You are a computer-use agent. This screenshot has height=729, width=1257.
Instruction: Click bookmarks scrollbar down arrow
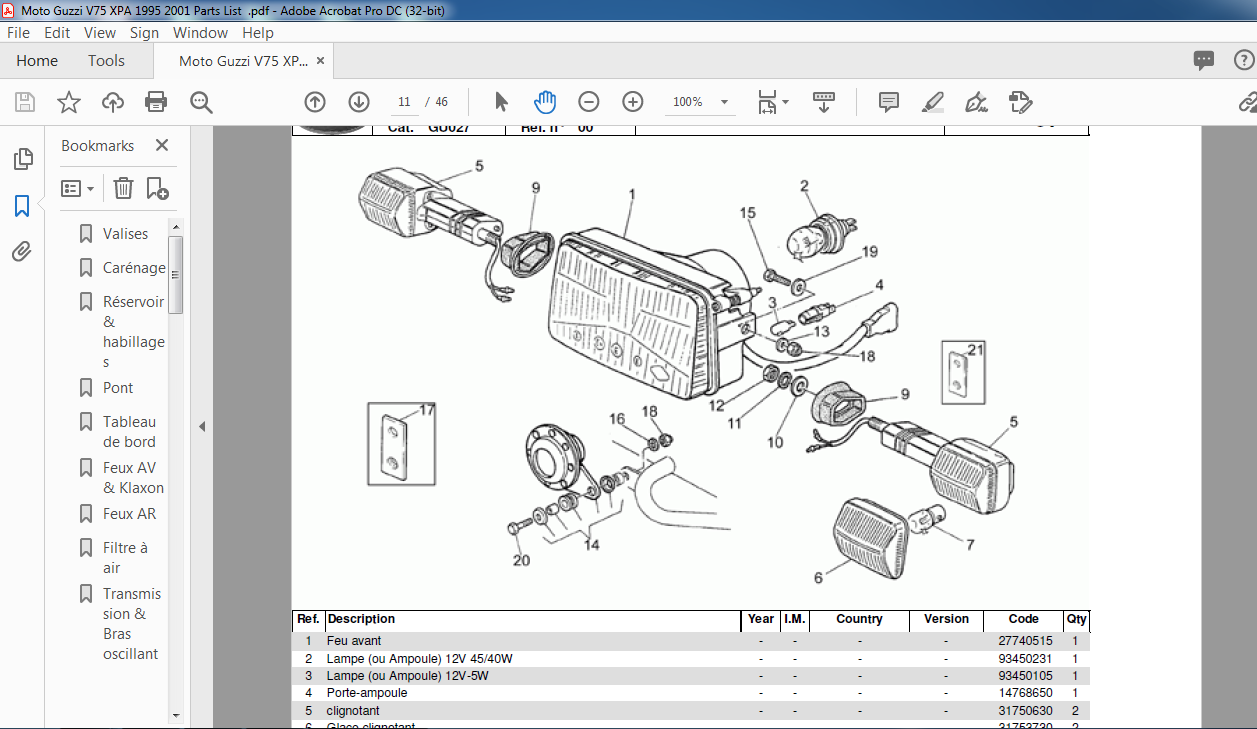pos(176,716)
